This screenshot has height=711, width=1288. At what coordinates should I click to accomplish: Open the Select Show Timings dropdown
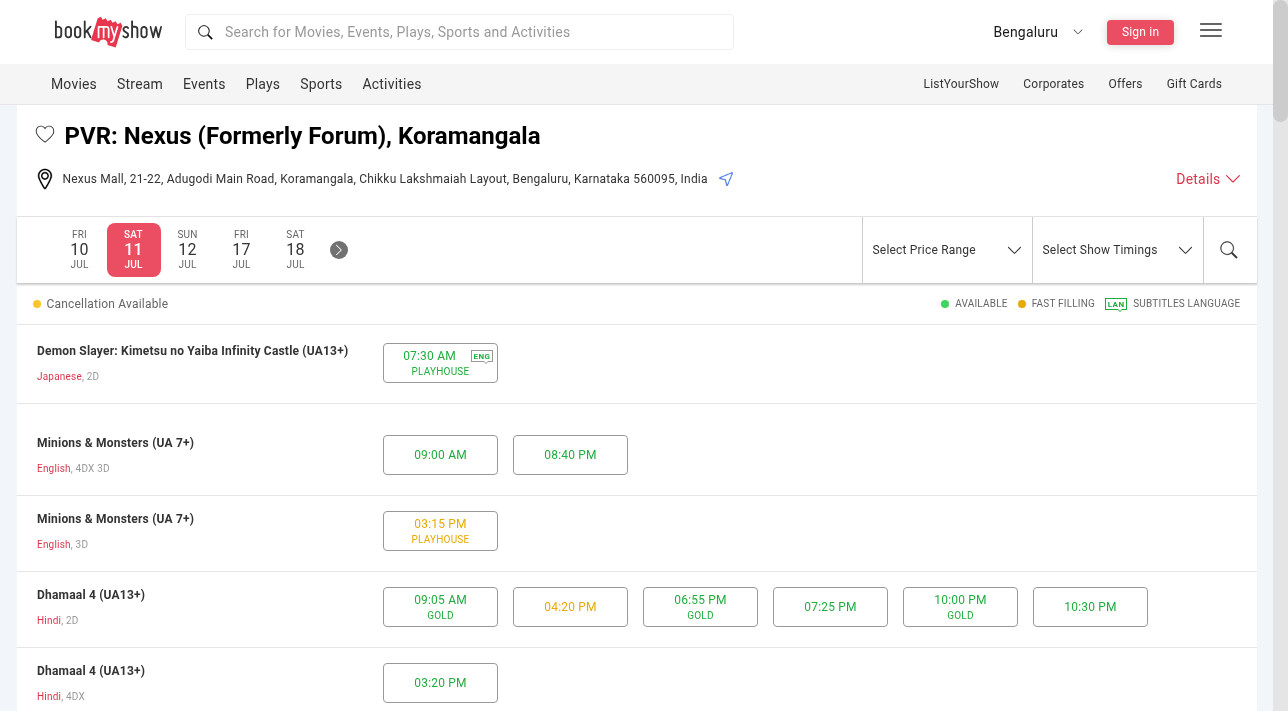point(1117,250)
